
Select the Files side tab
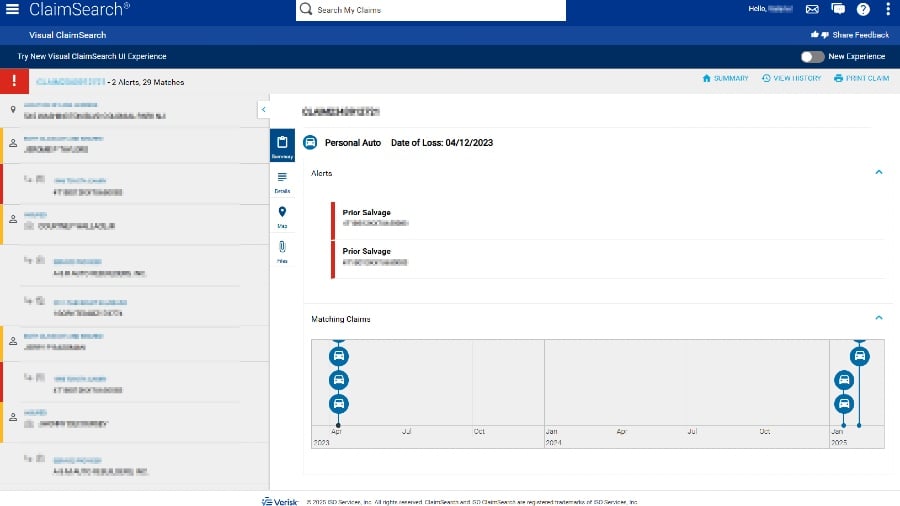click(x=282, y=252)
